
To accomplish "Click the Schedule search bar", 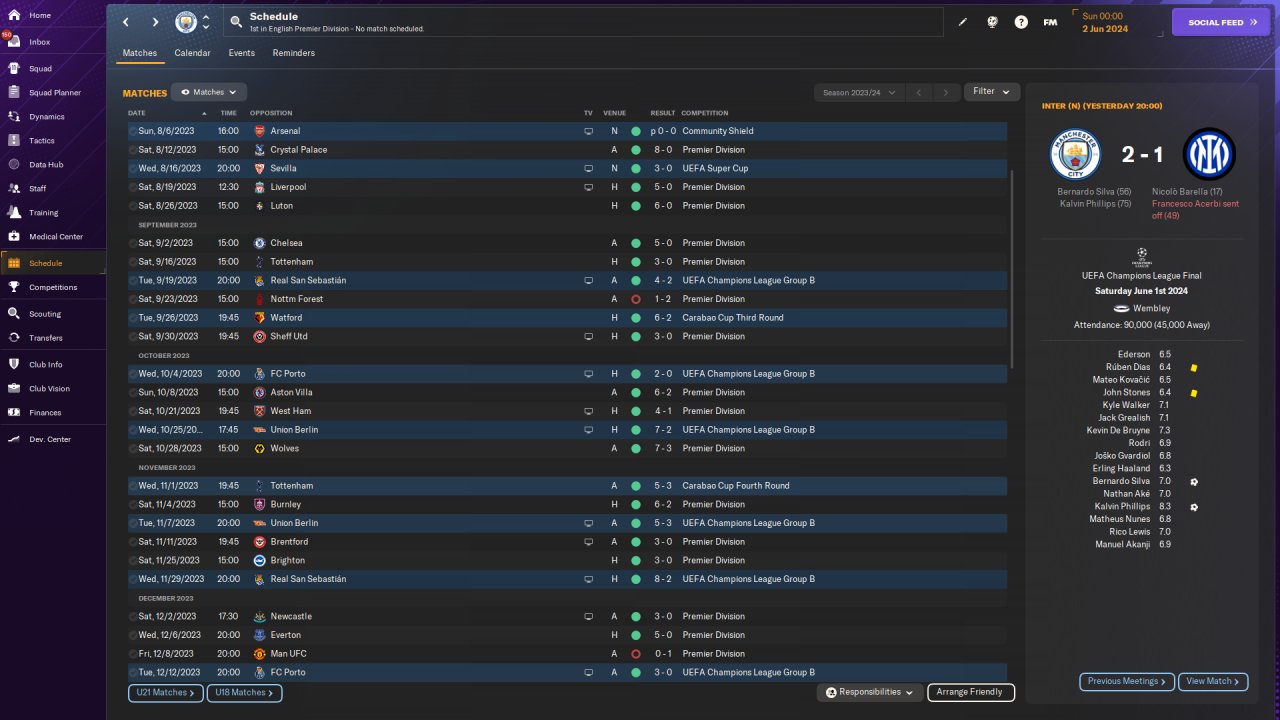I will coord(582,22).
